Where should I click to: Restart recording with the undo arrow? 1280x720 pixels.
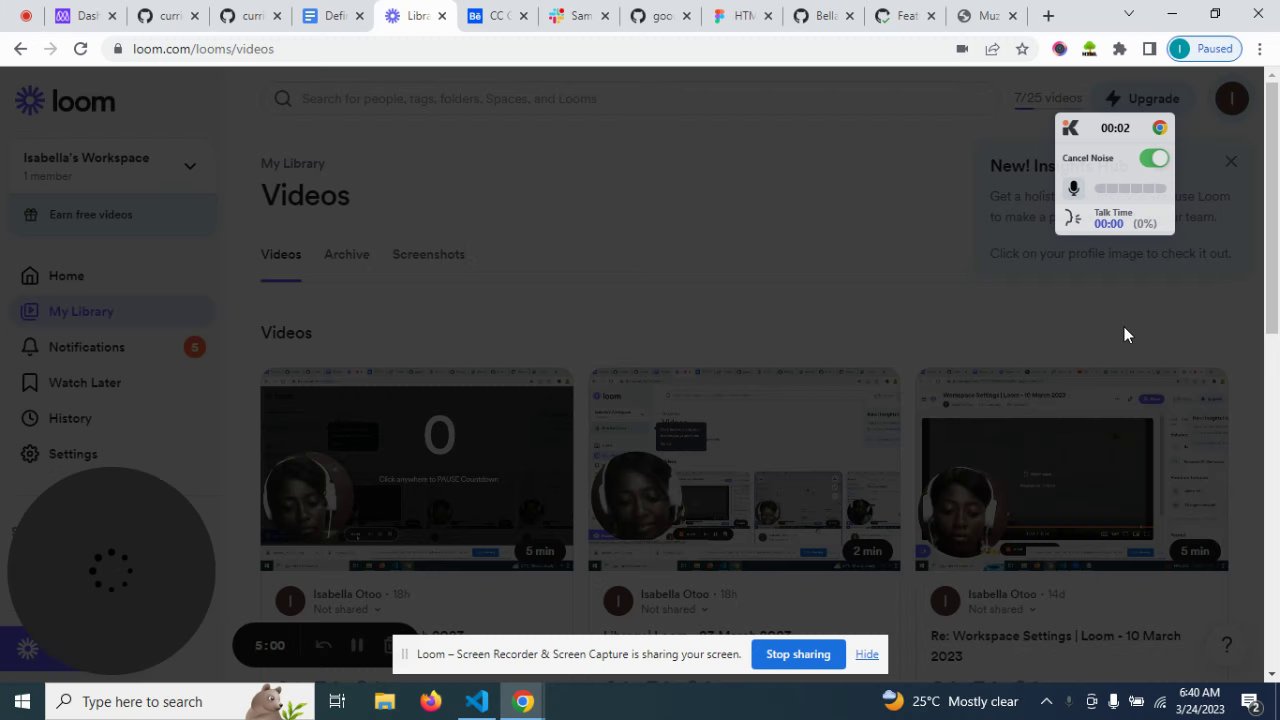(x=323, y=645)
